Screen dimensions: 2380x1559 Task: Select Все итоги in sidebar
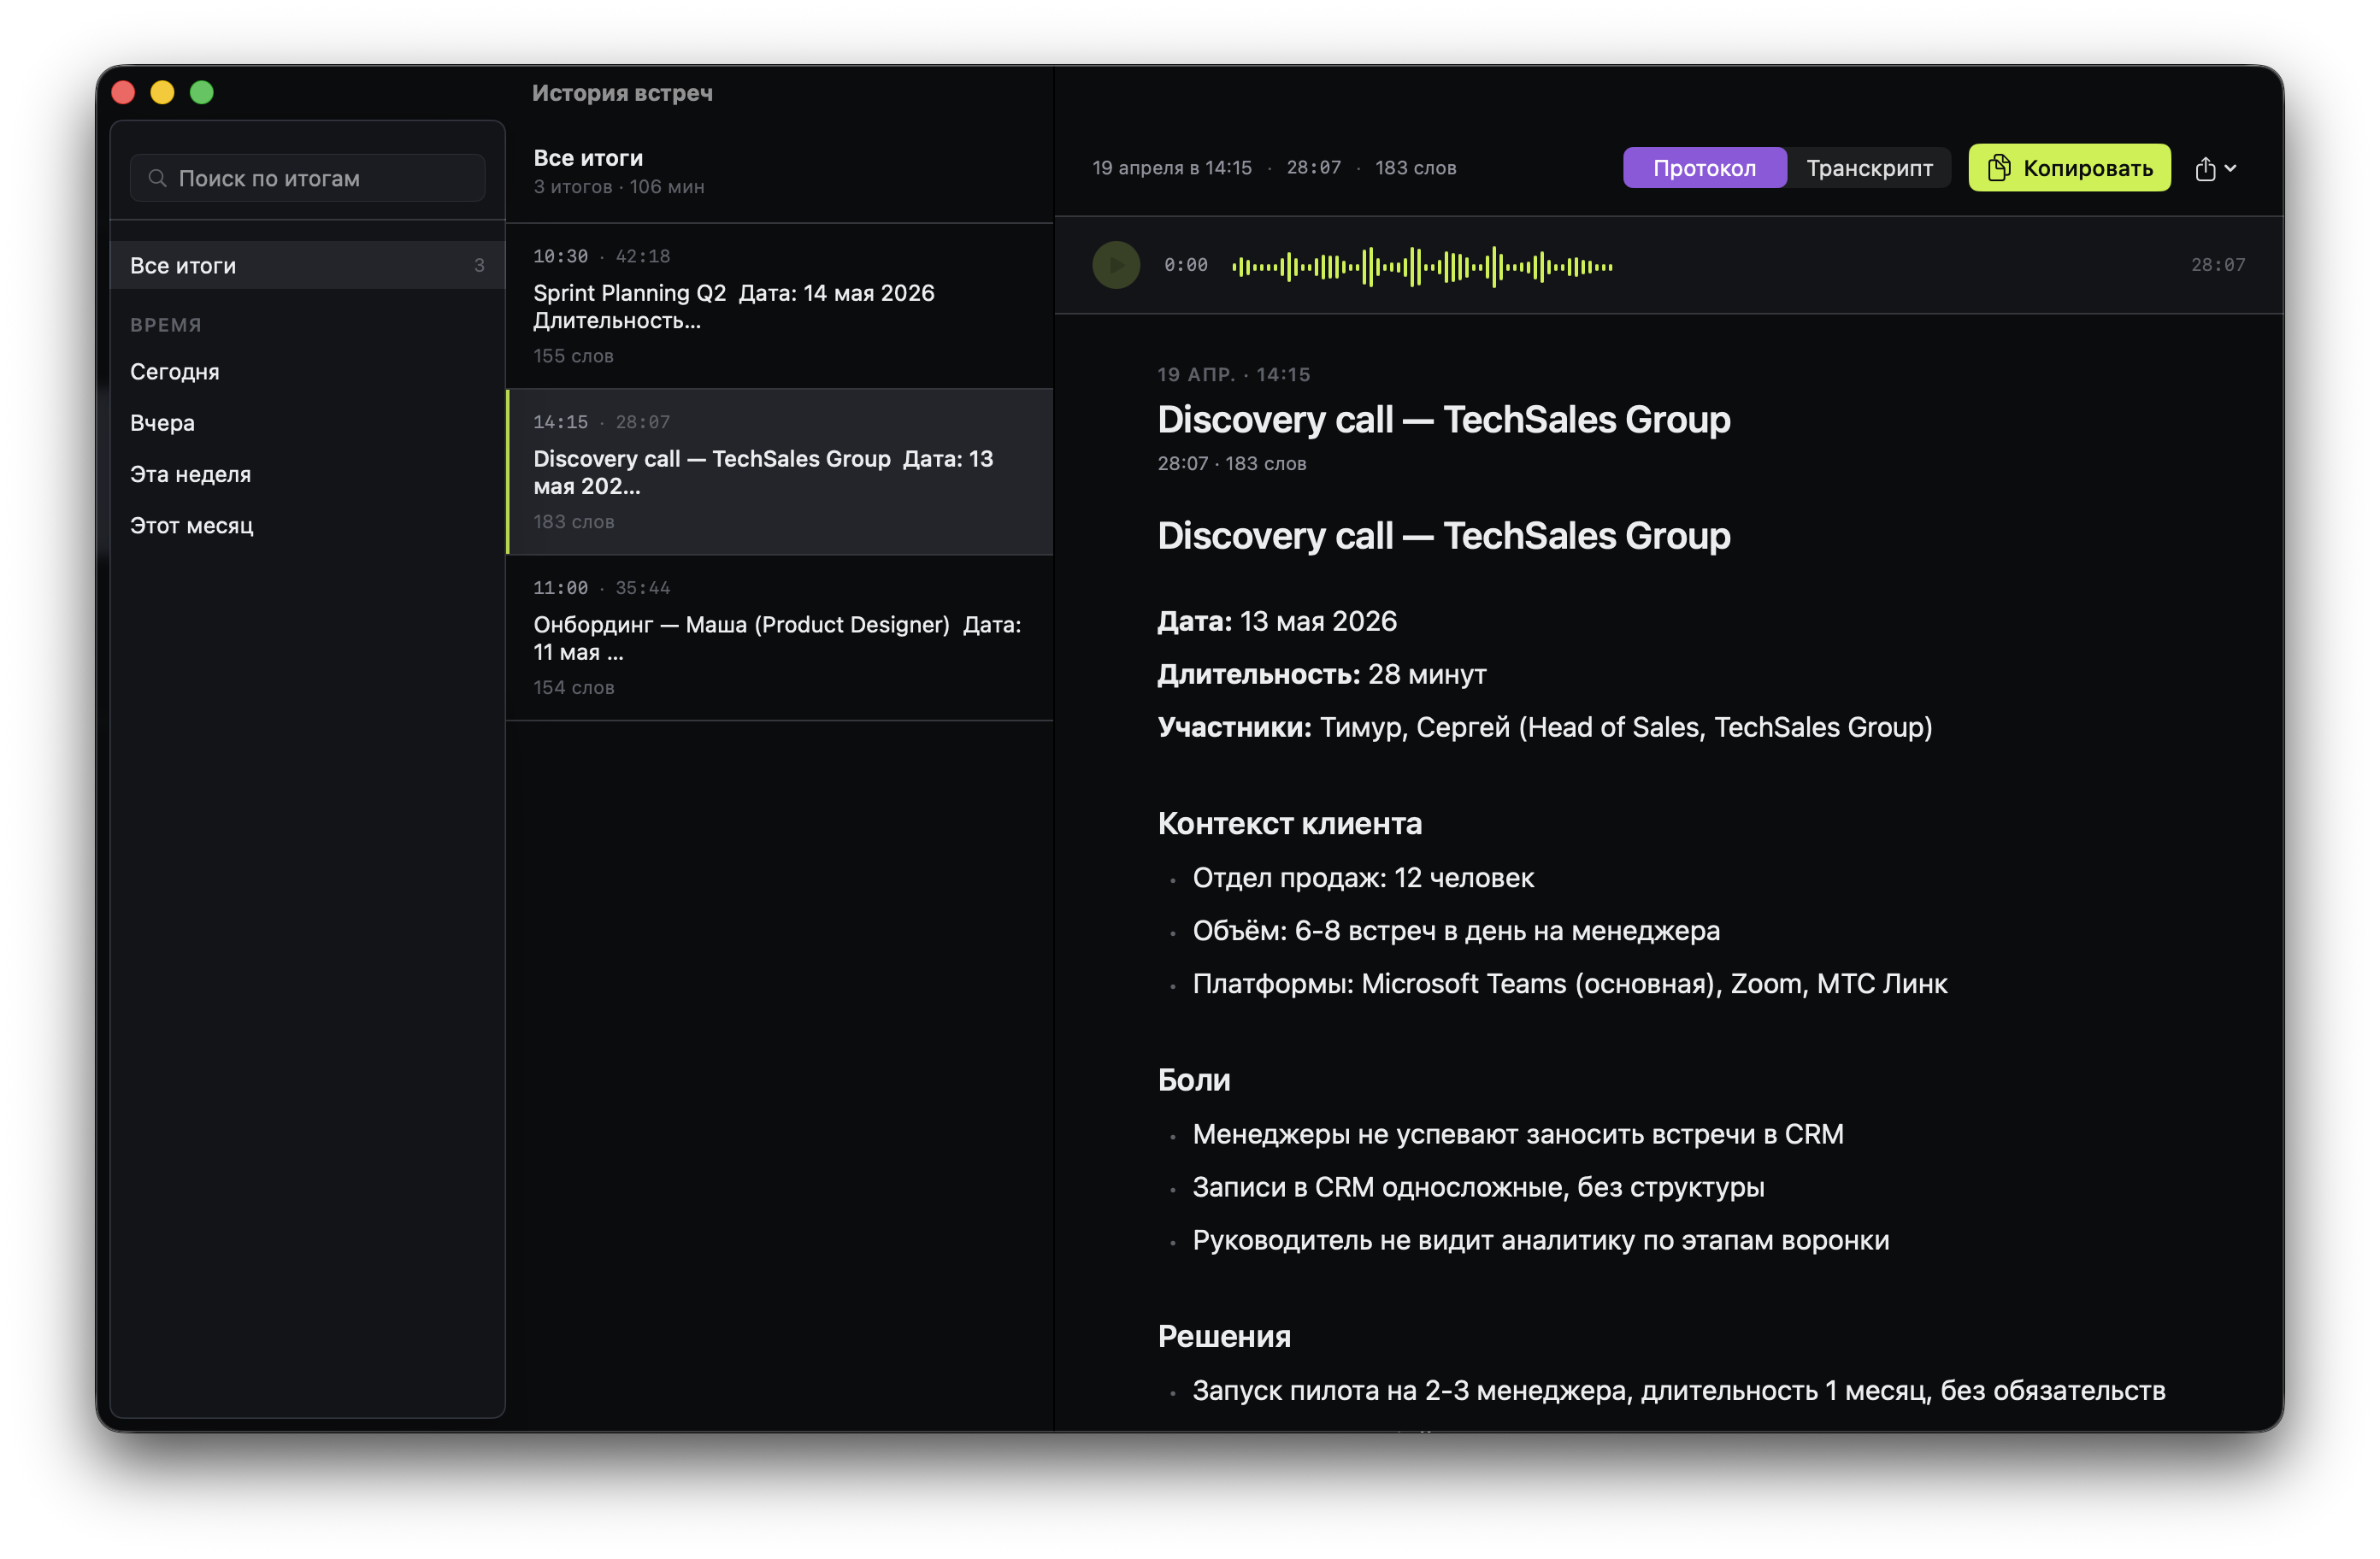(307, 265)
